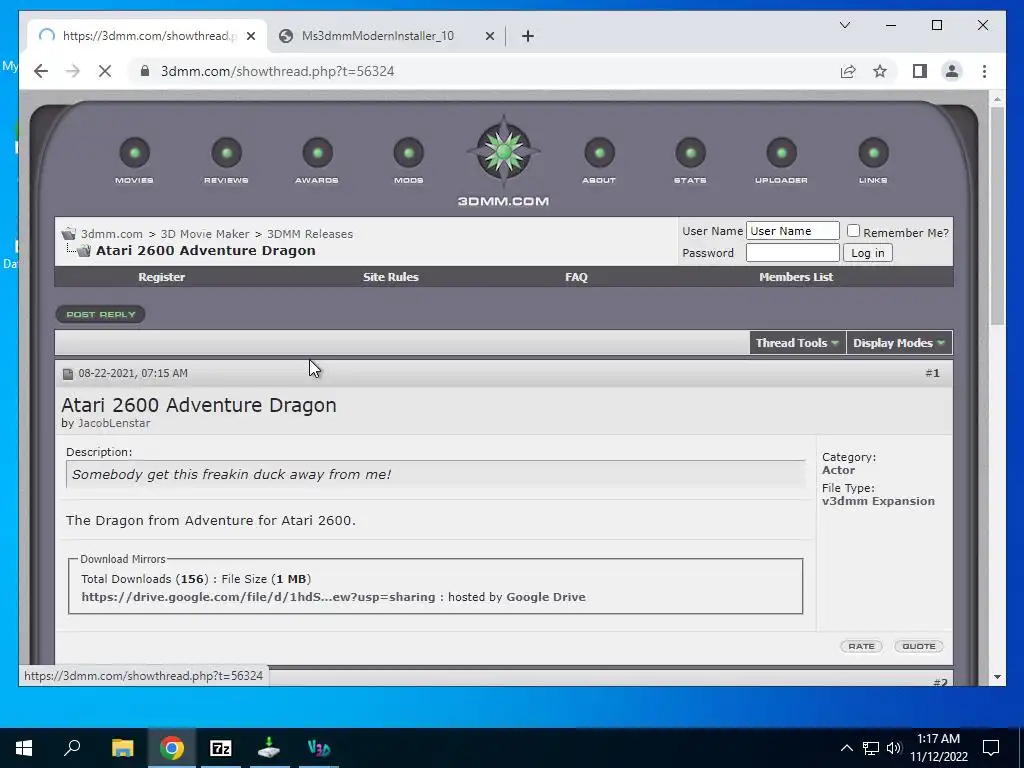Focus the Password input field

coord(792,253)
